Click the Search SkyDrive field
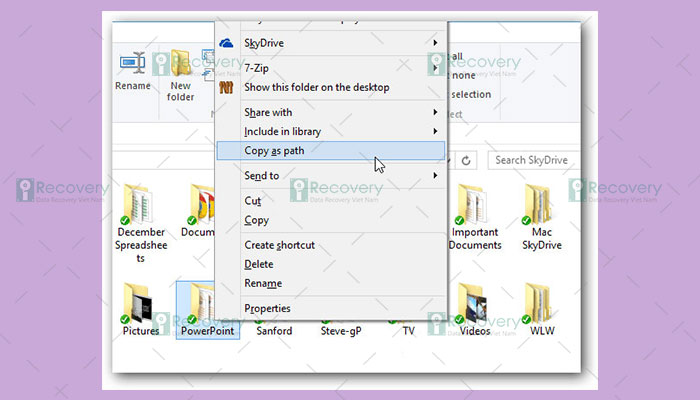Screen dimensions: 700x400 [x=534, y=160]
